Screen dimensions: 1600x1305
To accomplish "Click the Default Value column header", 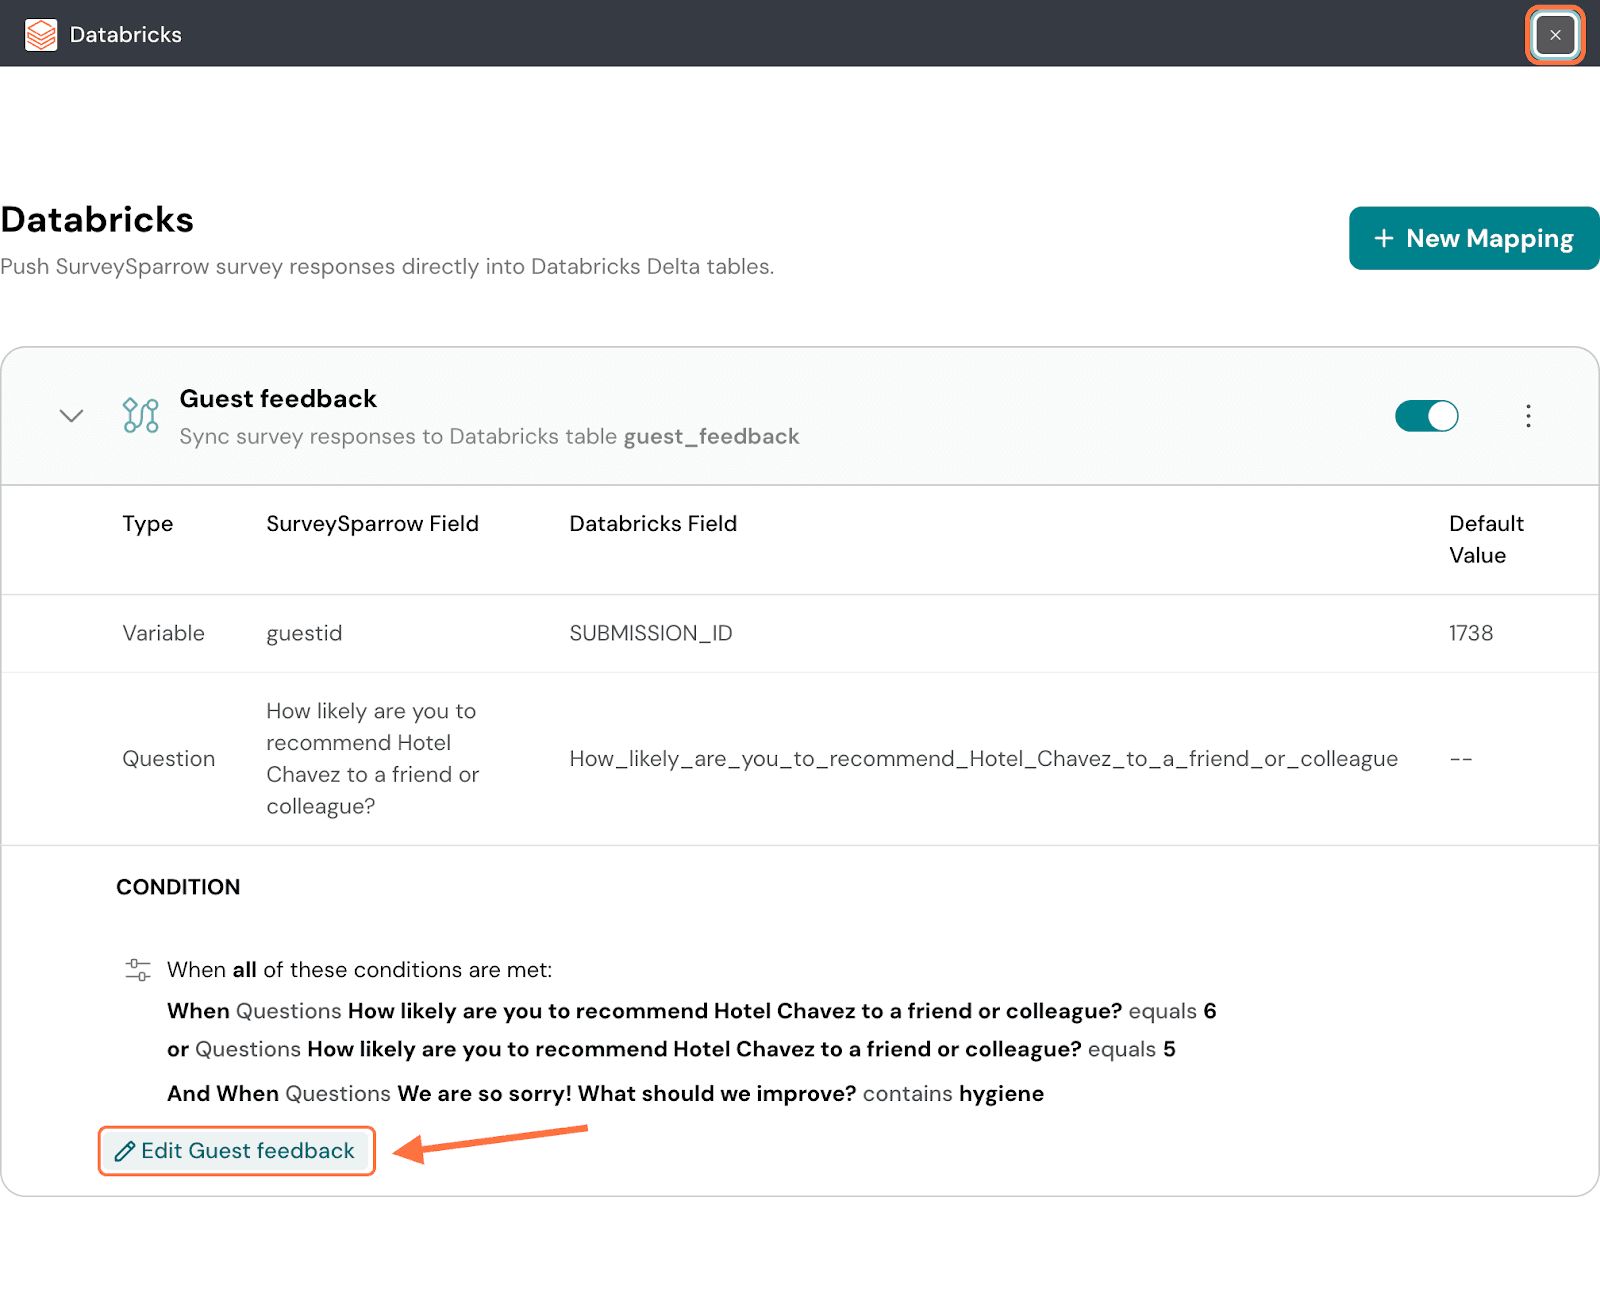I will (x=1485, y=539).
